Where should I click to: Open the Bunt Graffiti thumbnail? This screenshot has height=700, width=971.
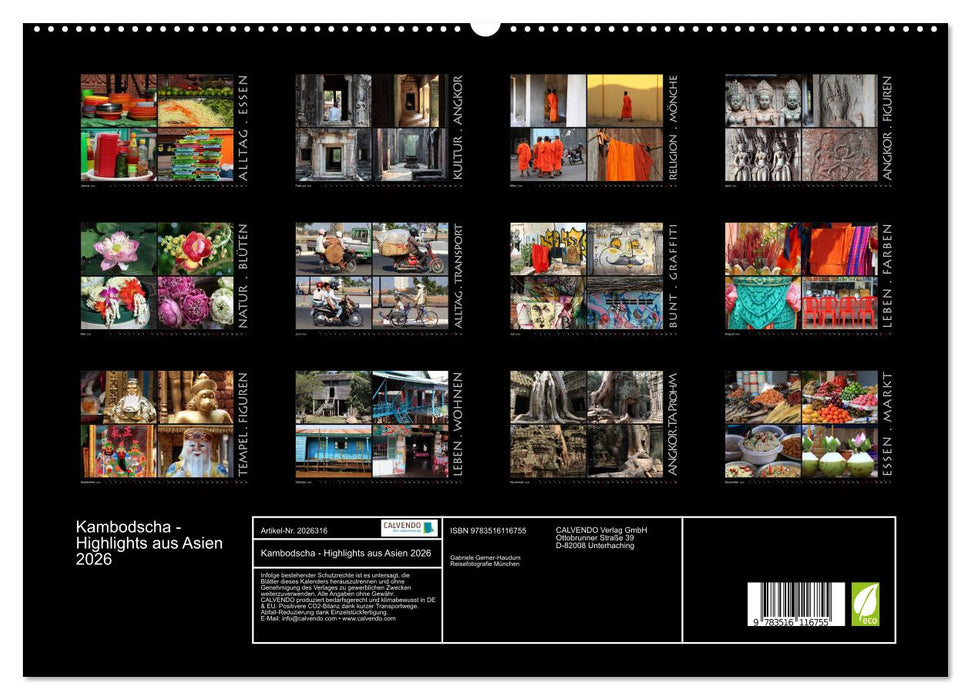[586, 275]
